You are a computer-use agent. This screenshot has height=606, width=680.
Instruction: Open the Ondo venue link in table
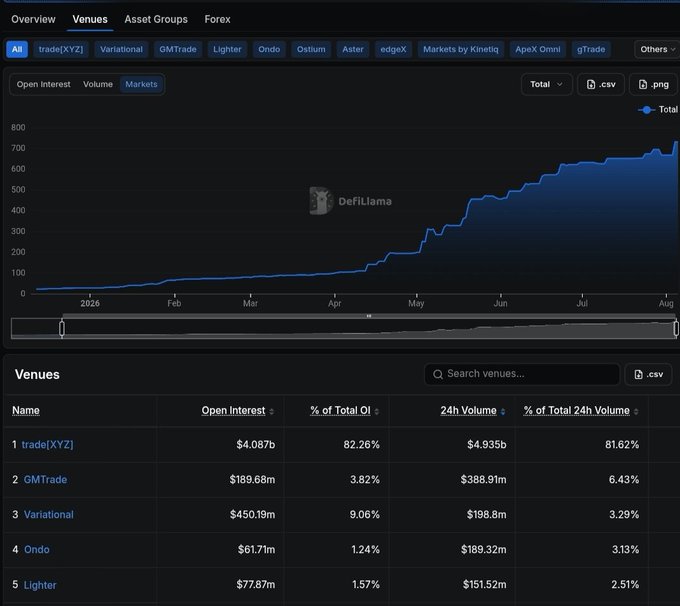(x=36, y=550)
